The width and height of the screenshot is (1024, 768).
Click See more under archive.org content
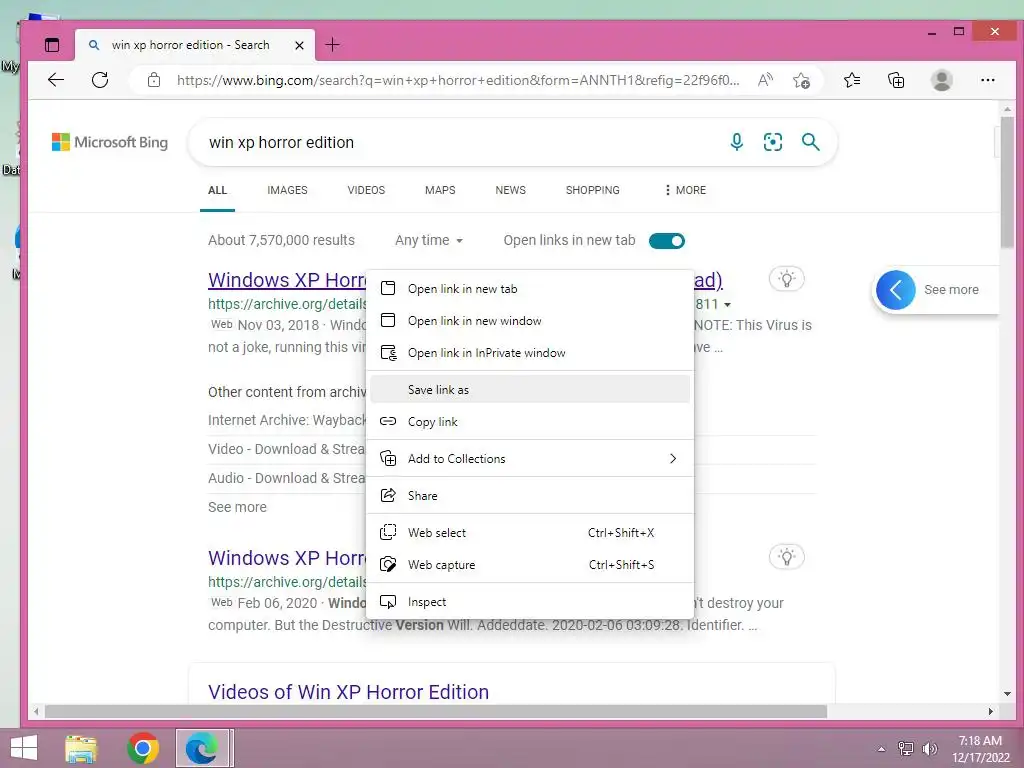[x=237, y=507]
